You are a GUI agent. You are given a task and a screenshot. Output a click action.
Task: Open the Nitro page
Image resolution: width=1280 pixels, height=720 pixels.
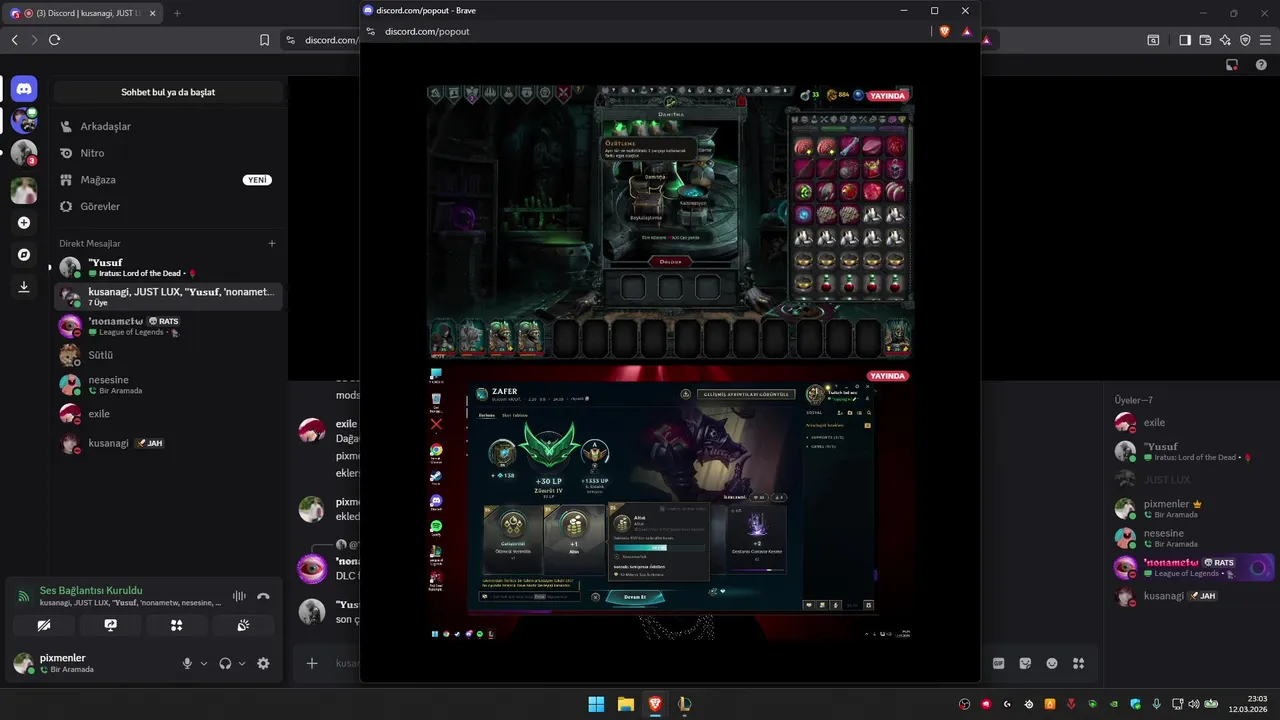(x=167, y=153)
